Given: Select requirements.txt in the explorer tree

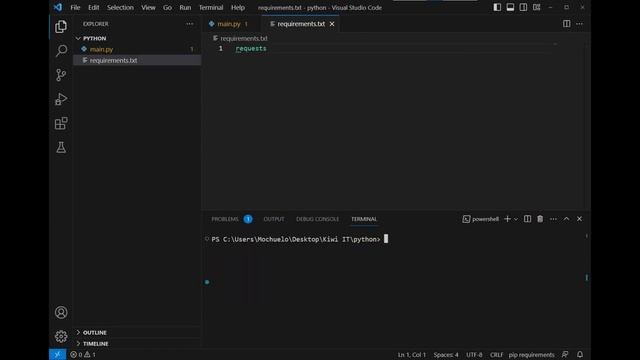Looking at the screenshot, I should click(137, 60).
